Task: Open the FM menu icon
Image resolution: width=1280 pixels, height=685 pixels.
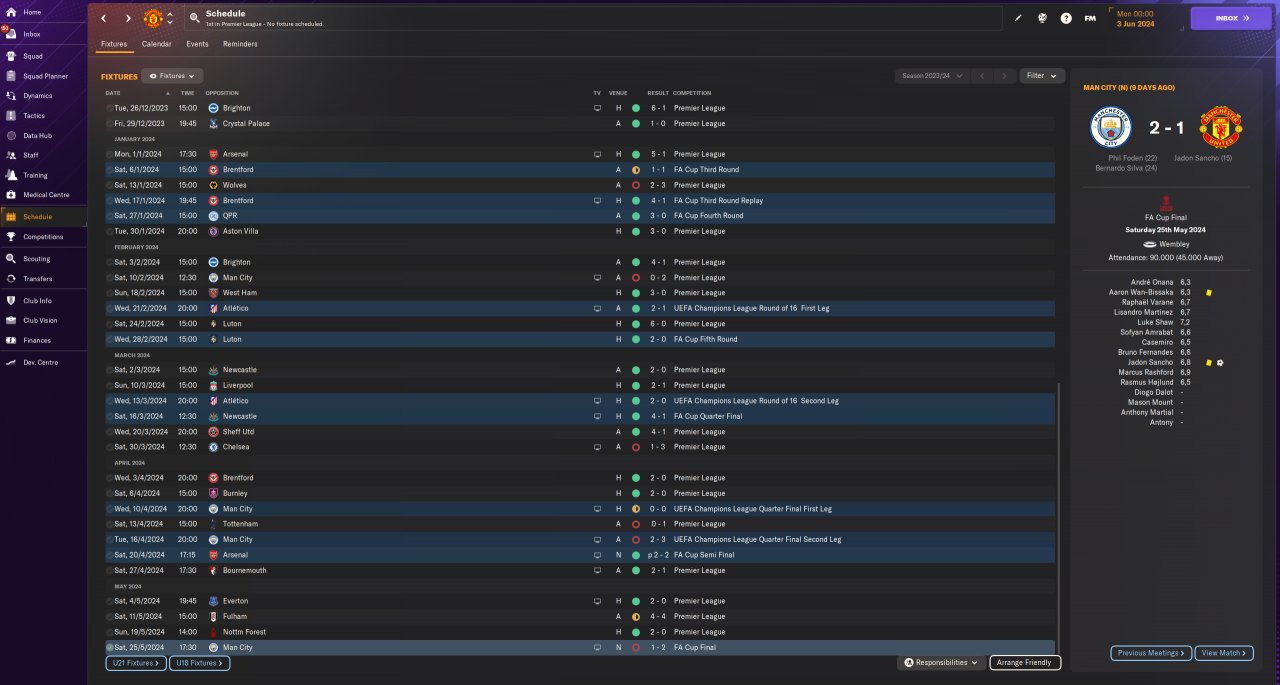Action: [1090, 18]
